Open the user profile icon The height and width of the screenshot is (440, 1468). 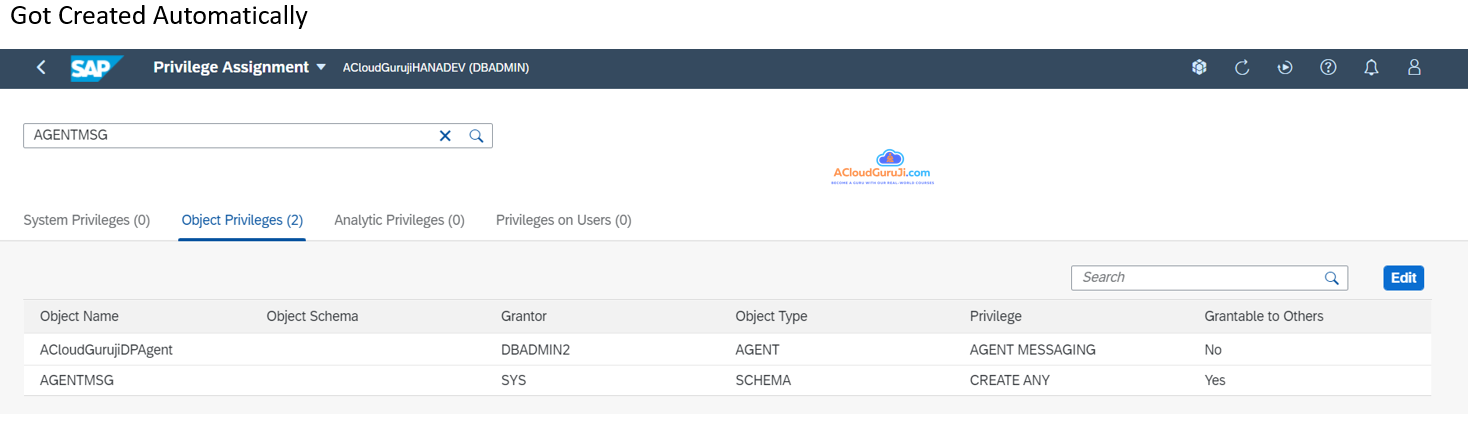1414,68
